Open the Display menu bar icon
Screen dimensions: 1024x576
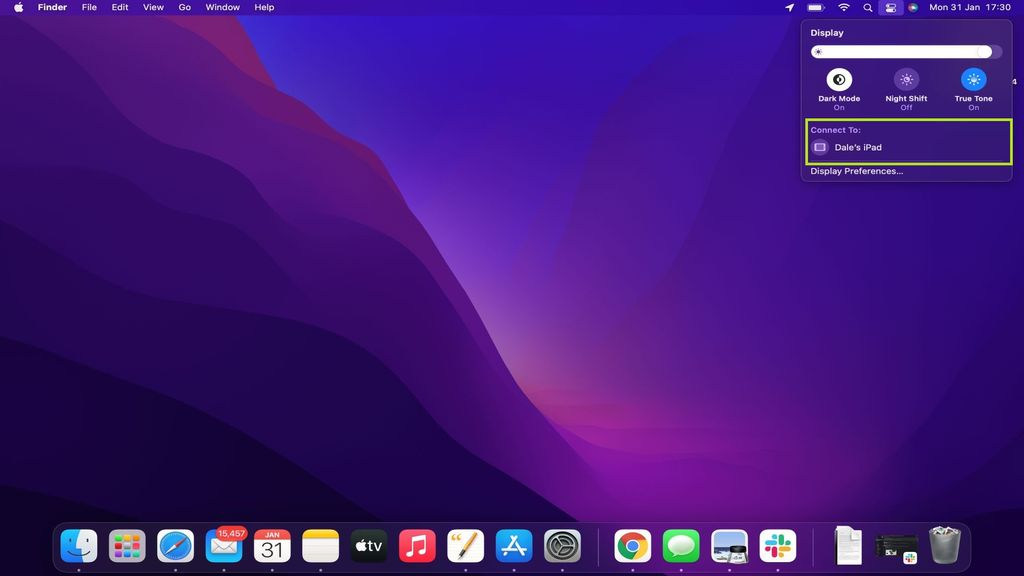[x=890, y=7]
